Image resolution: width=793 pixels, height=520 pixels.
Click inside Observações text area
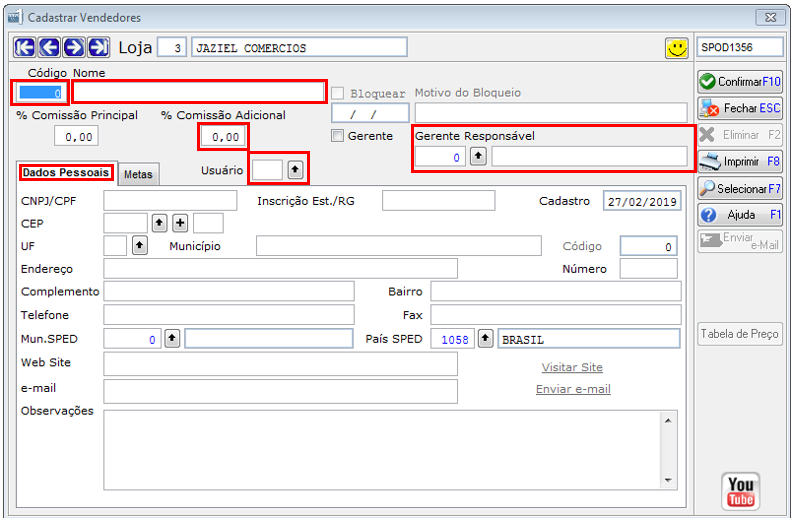(382, 450)
